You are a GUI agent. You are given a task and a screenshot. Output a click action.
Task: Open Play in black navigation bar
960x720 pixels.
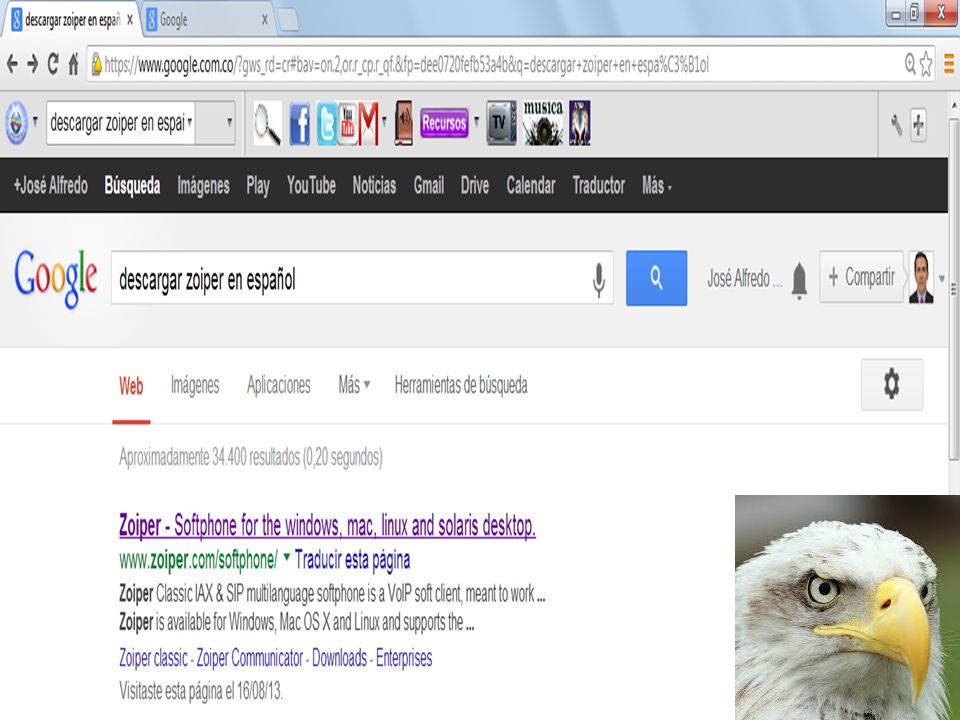click(x=258, y=186)
